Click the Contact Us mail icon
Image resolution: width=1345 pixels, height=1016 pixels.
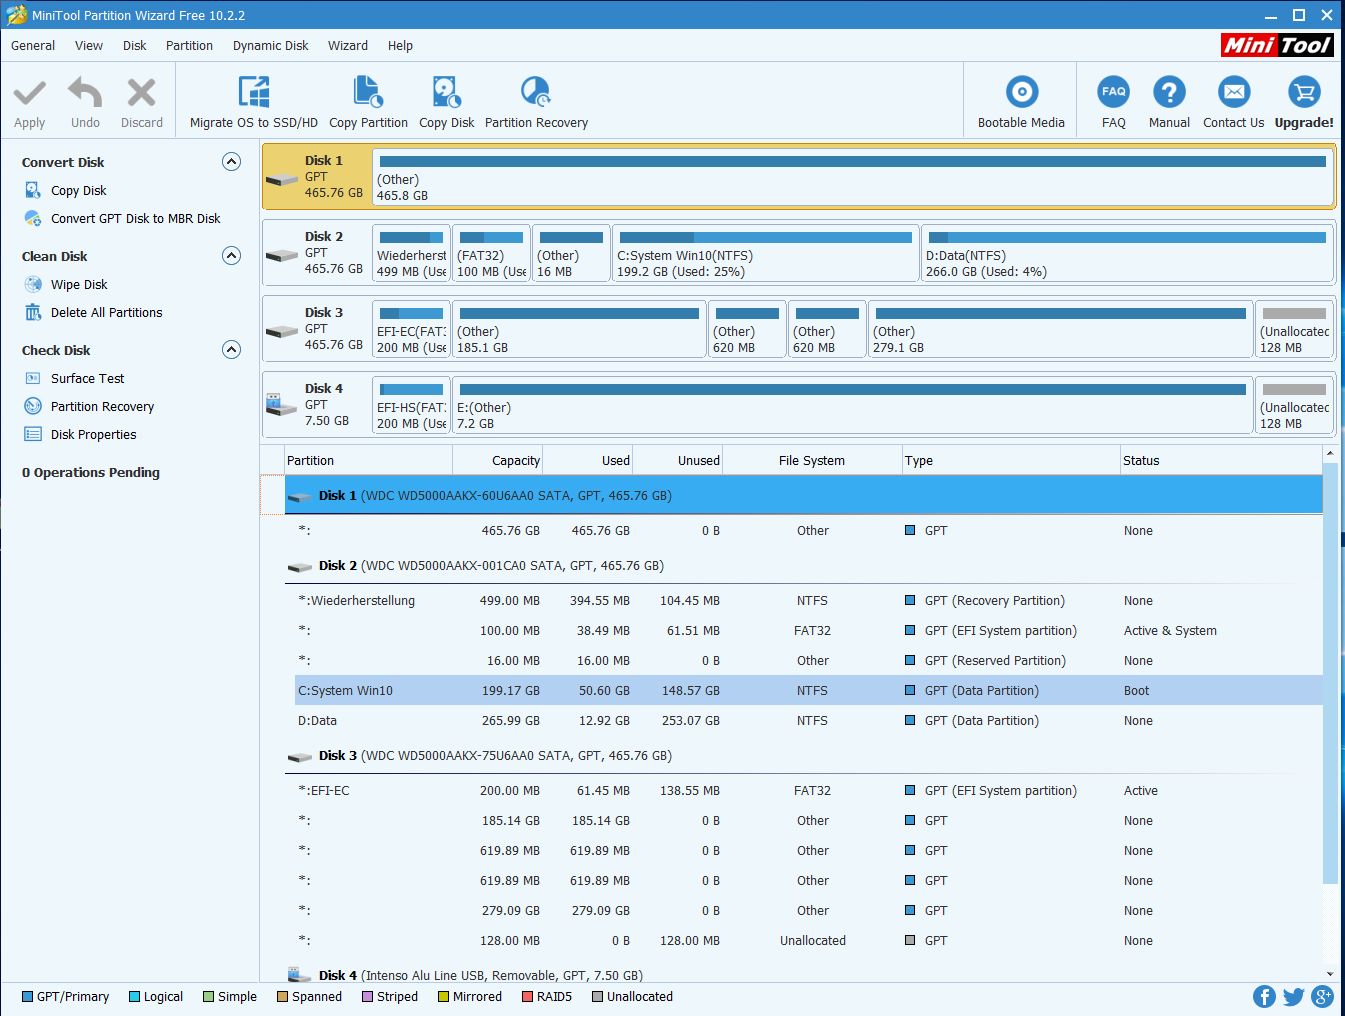pos(1234,92)
